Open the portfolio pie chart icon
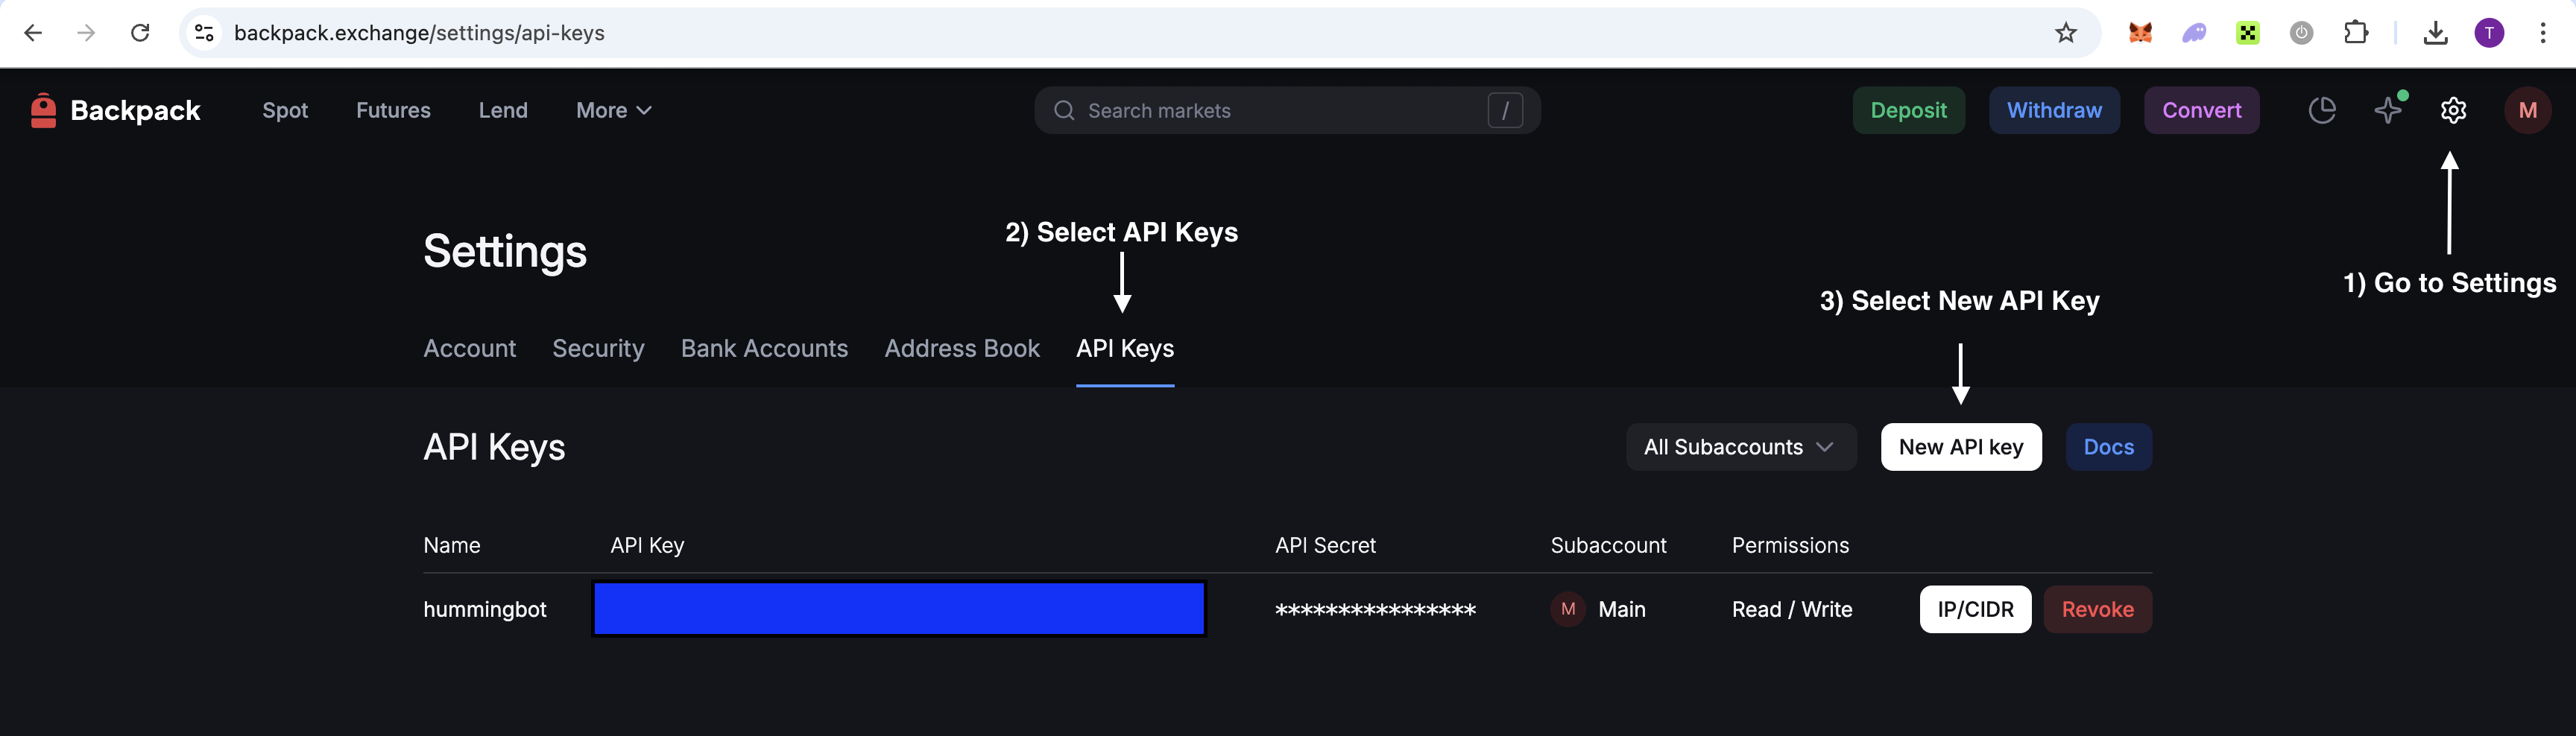2576x736 pixels. point(2322,110)
